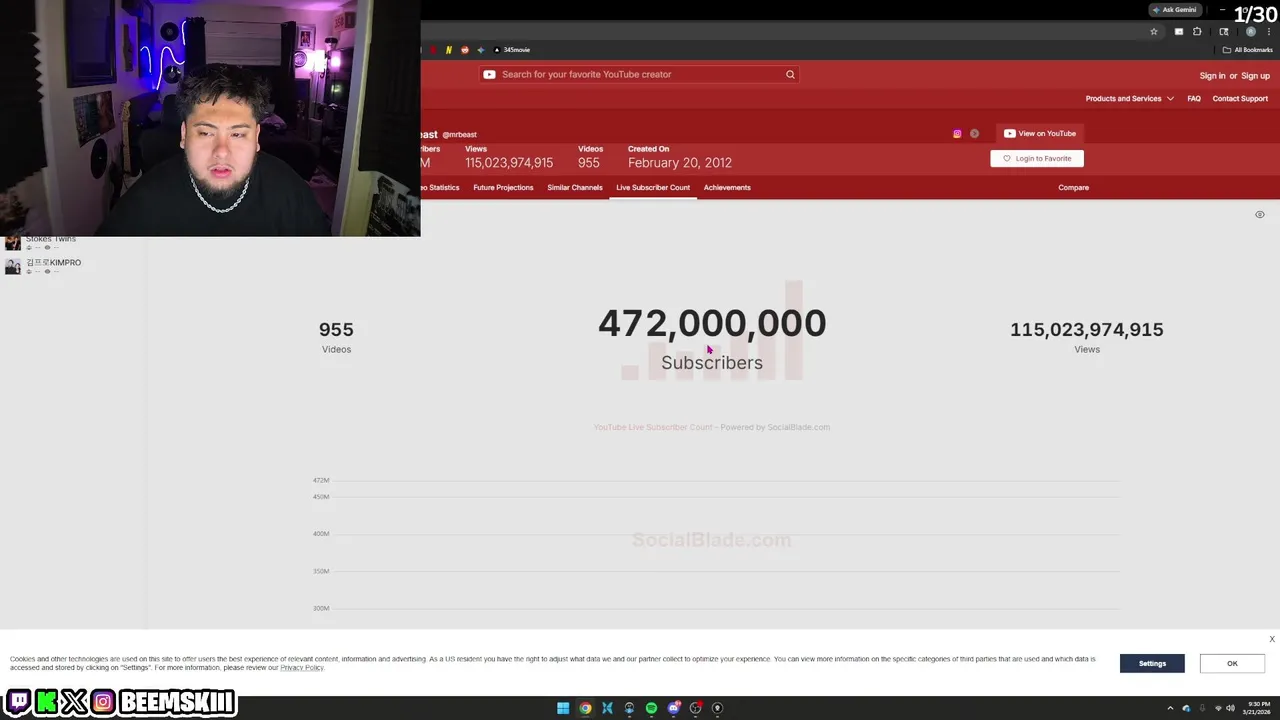
Task: Open the Achievements tab
Action: coord(727,187)
